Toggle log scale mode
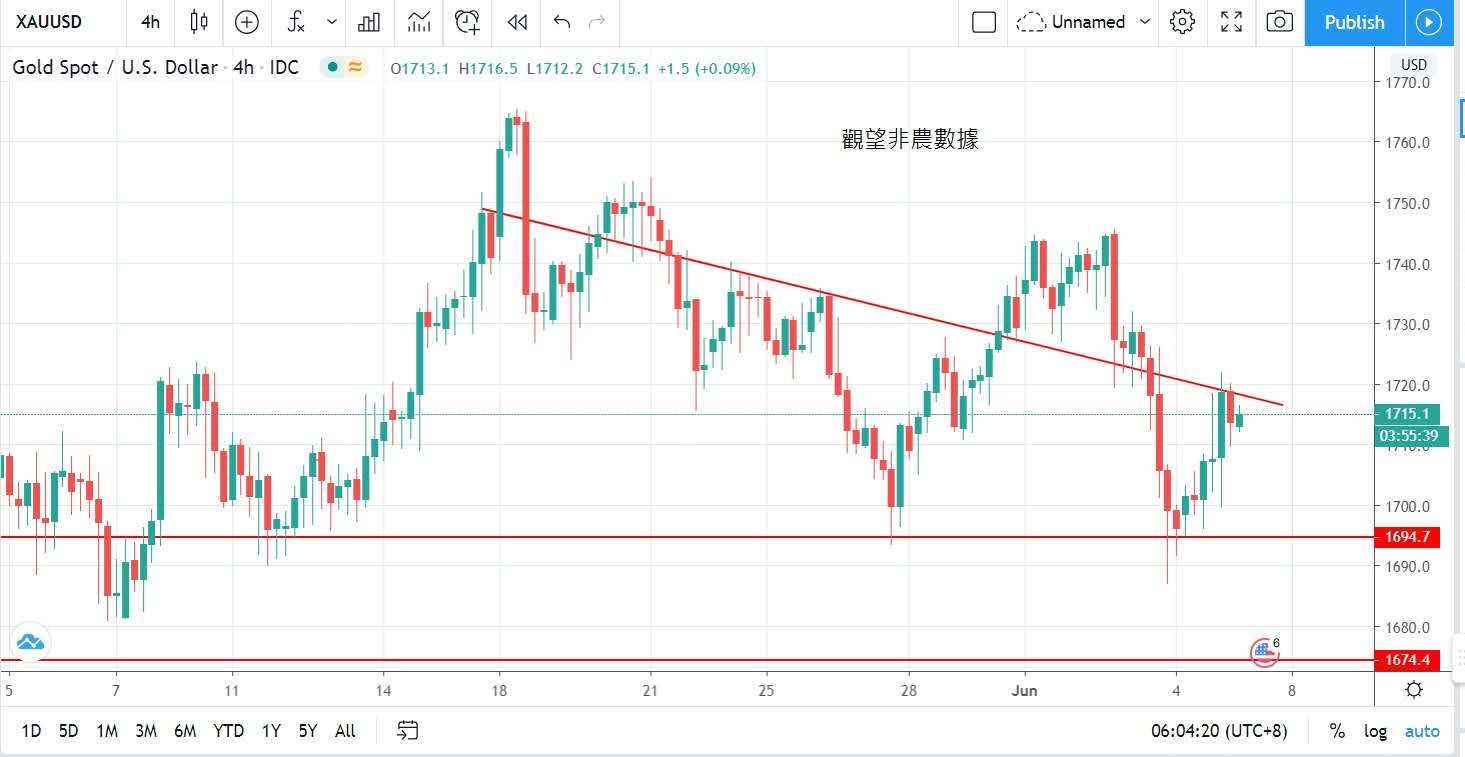 point(1376,731)
